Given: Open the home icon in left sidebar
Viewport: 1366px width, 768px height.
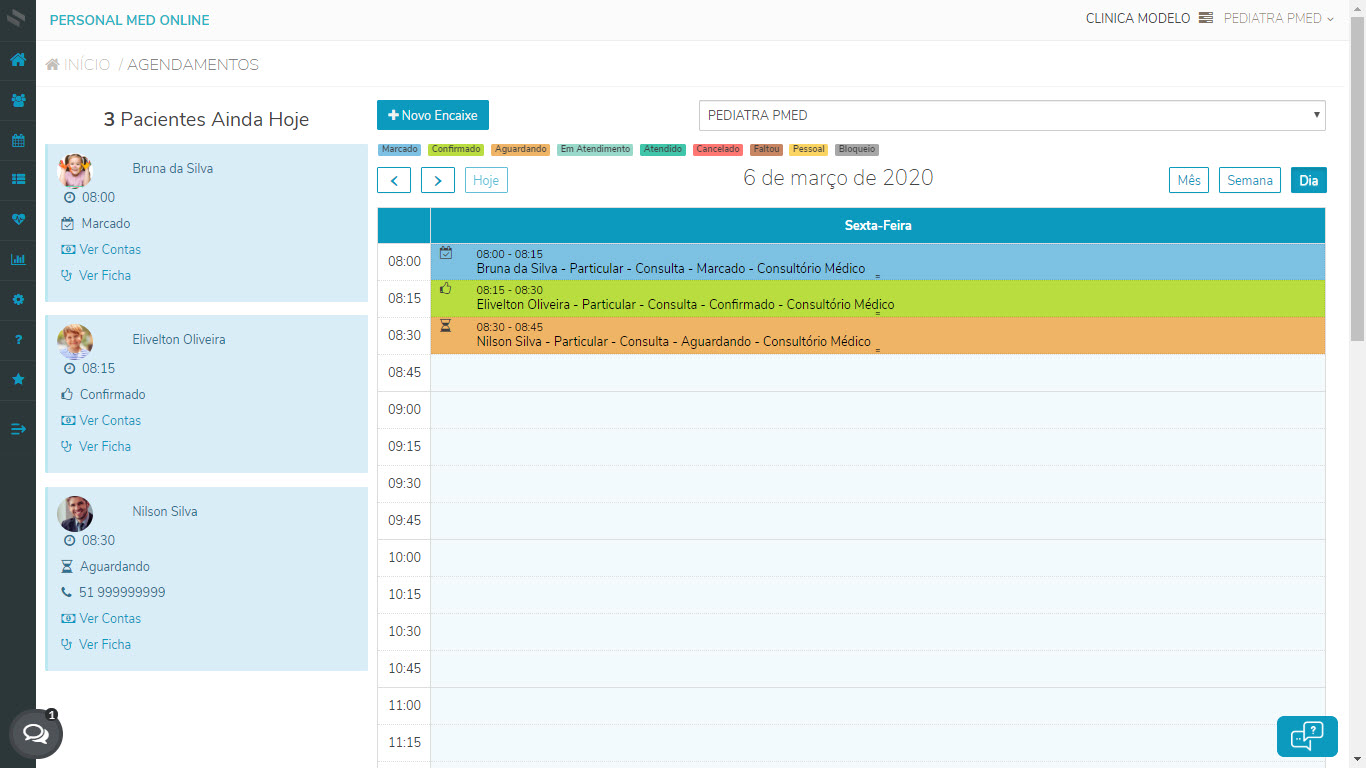Looking at the screenshot, I should (18, 59).
